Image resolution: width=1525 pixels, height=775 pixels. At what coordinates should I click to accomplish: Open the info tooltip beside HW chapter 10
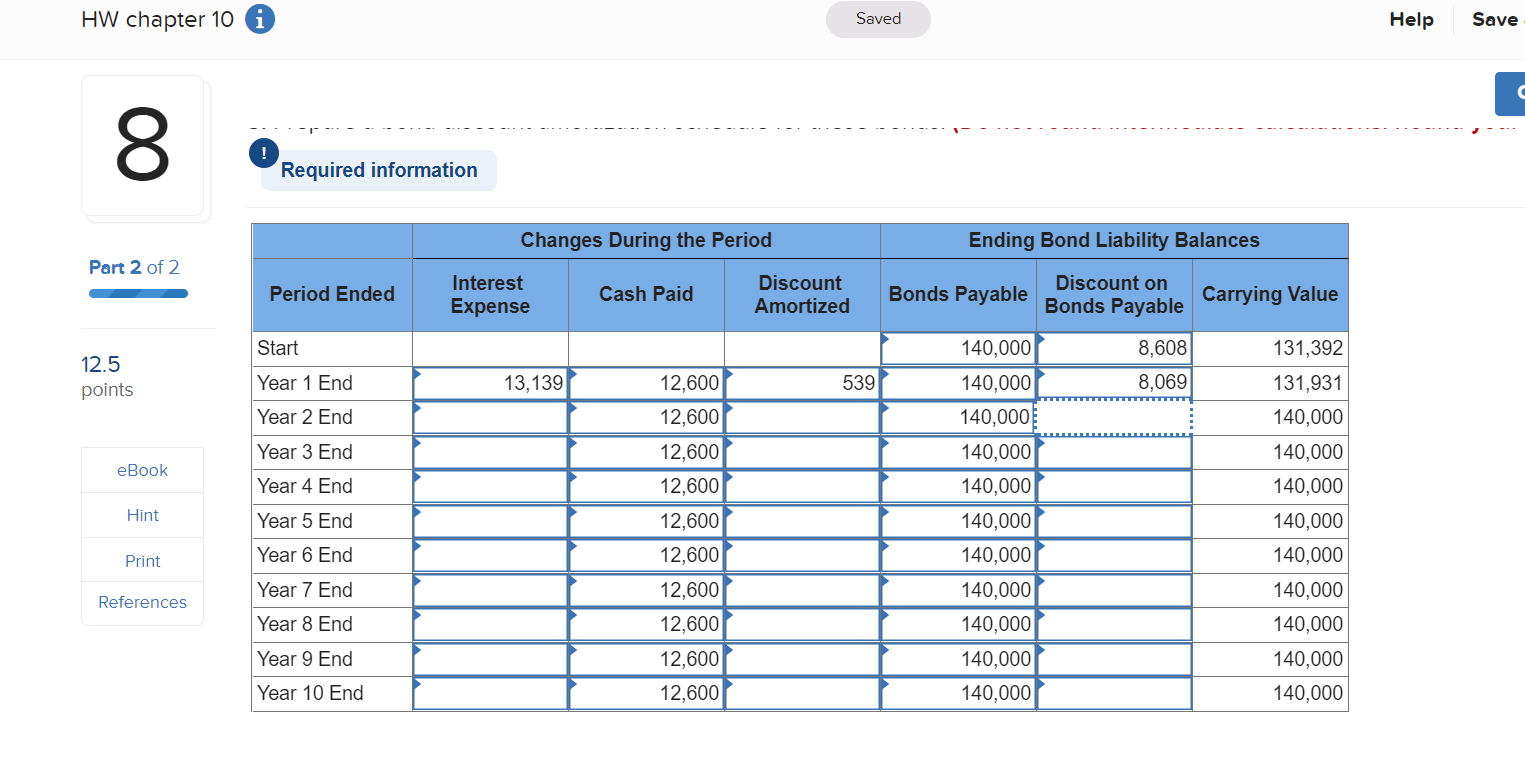click(259, 19)
